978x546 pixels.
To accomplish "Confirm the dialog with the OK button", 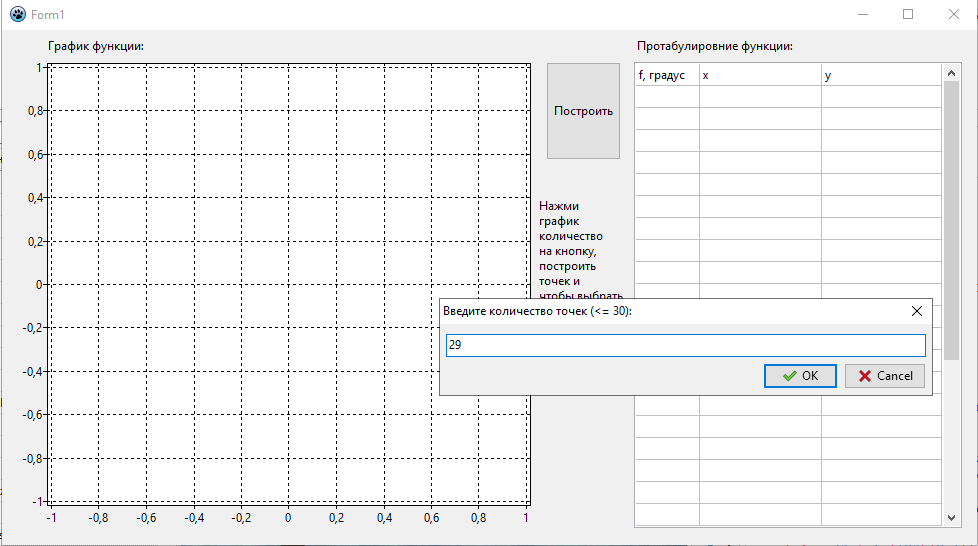I will pos(800,376).
